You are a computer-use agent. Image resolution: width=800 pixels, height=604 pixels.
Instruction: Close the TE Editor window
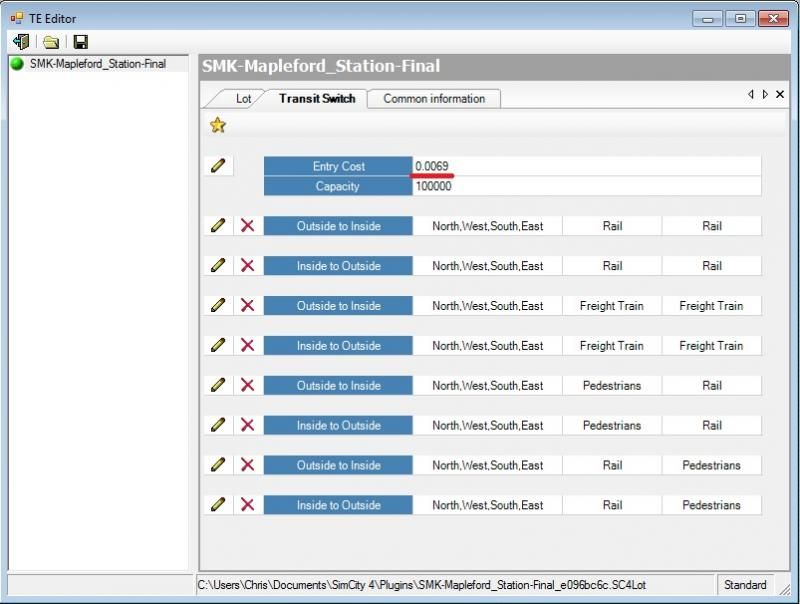click(773, 19)
